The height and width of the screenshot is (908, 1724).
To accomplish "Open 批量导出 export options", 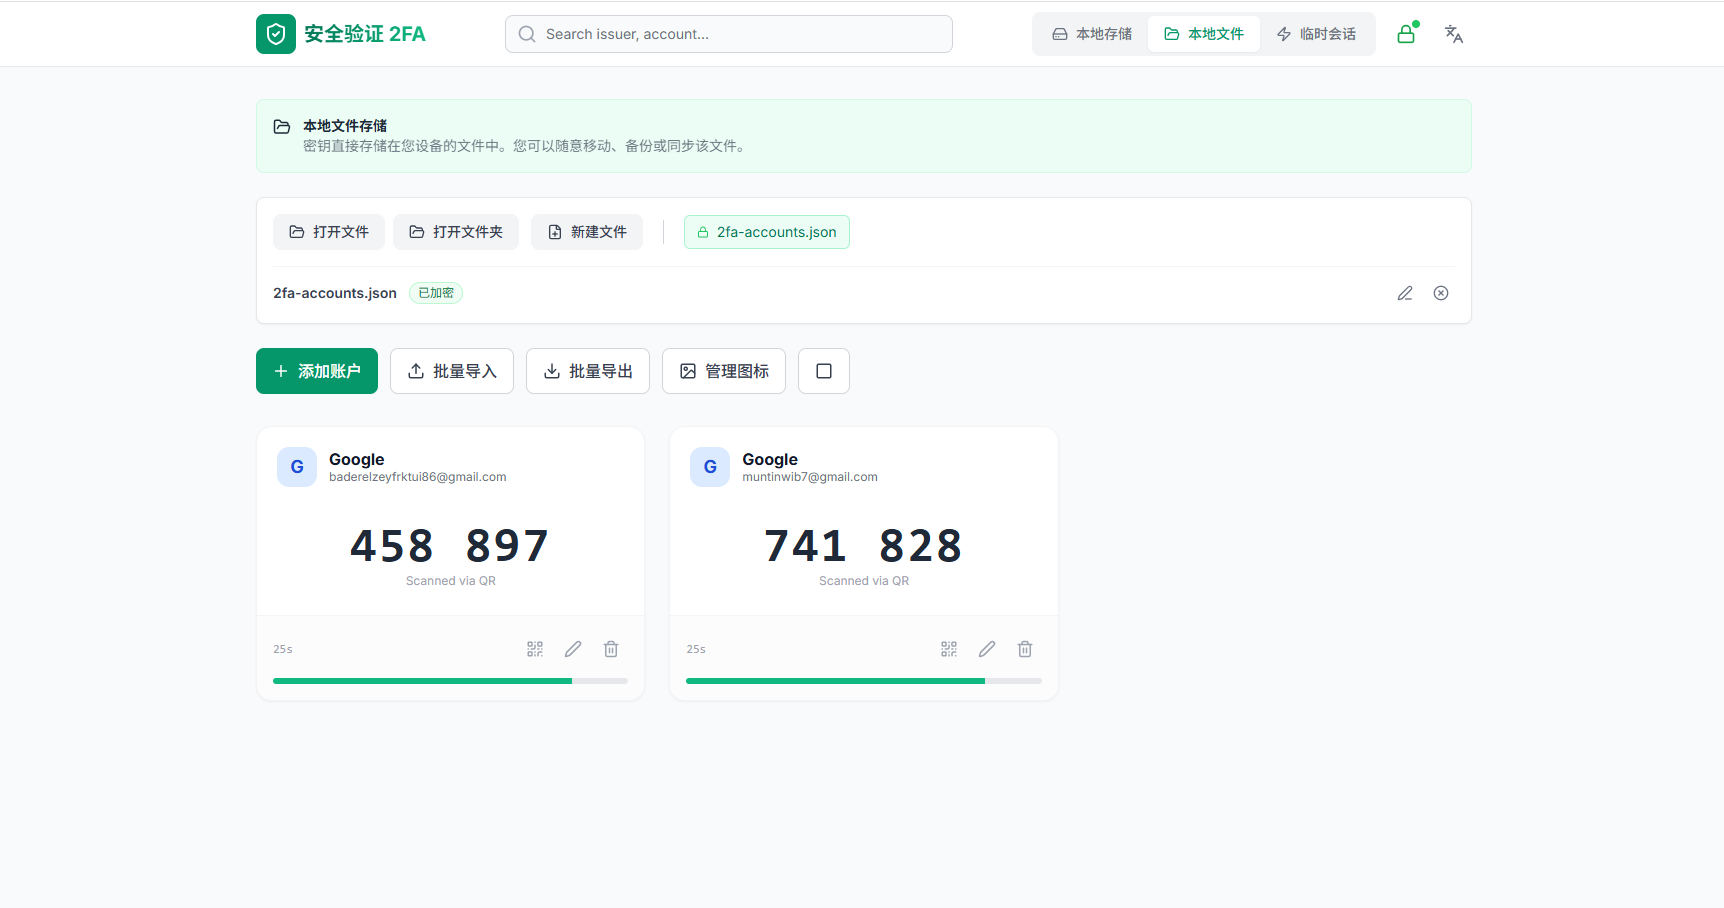I will coord(588,371).
